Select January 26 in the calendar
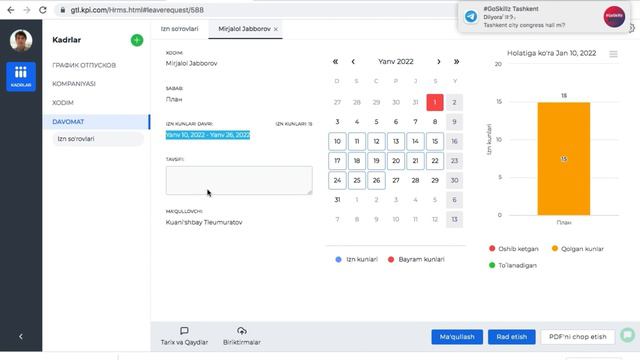This screenshot has height=360, width=640. click(x=376, y=180)
